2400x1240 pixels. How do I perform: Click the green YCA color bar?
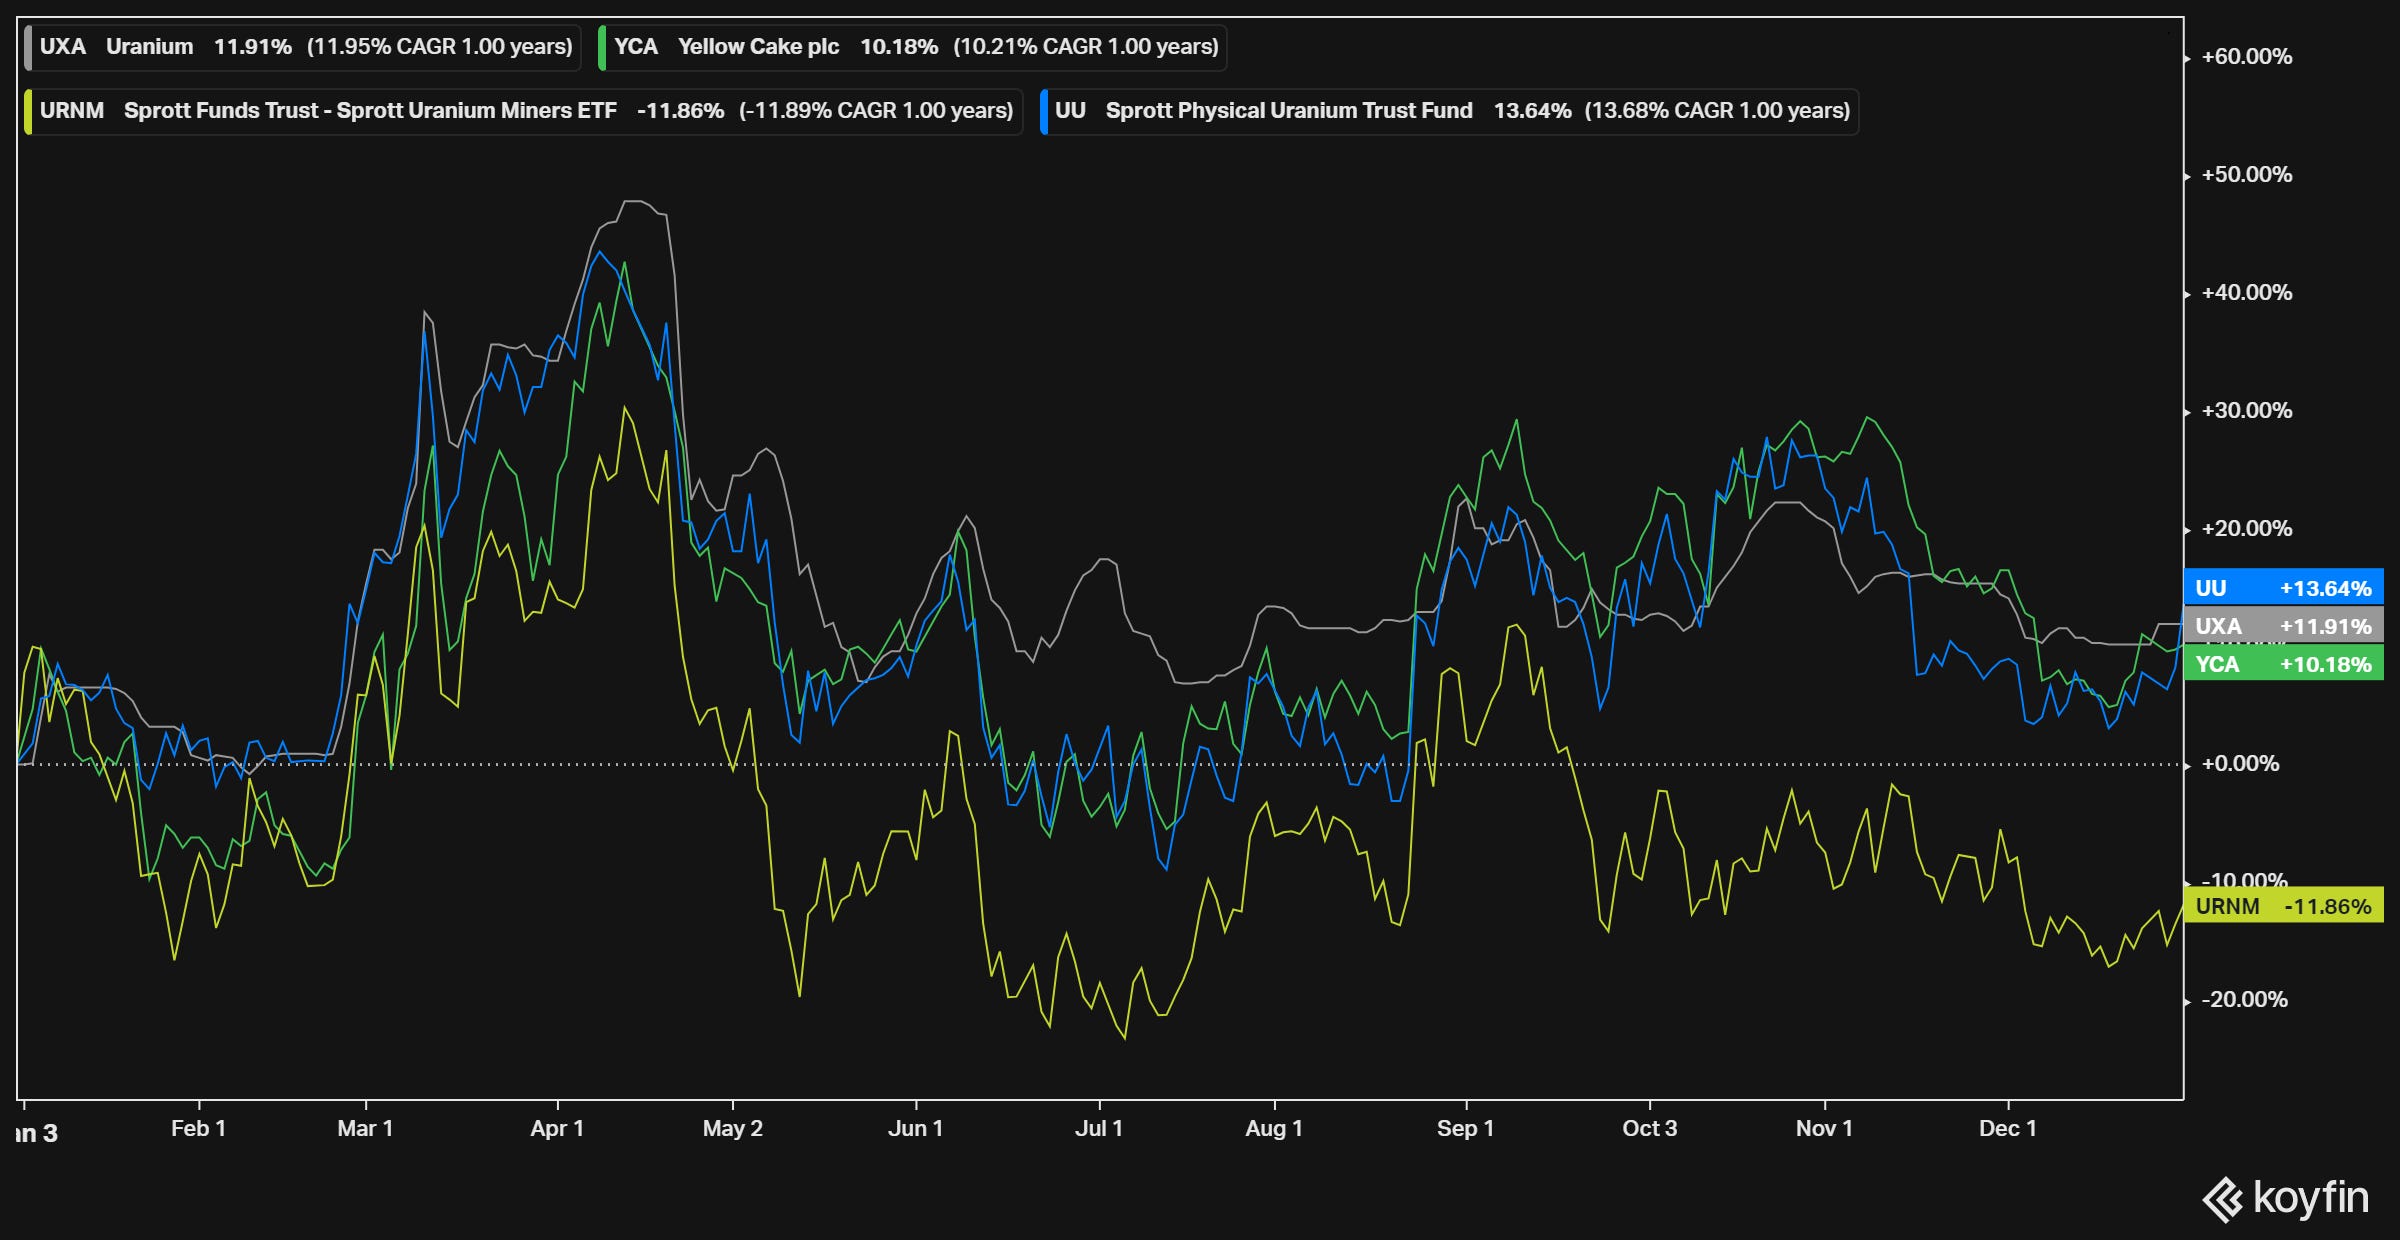tap(602, 47)
